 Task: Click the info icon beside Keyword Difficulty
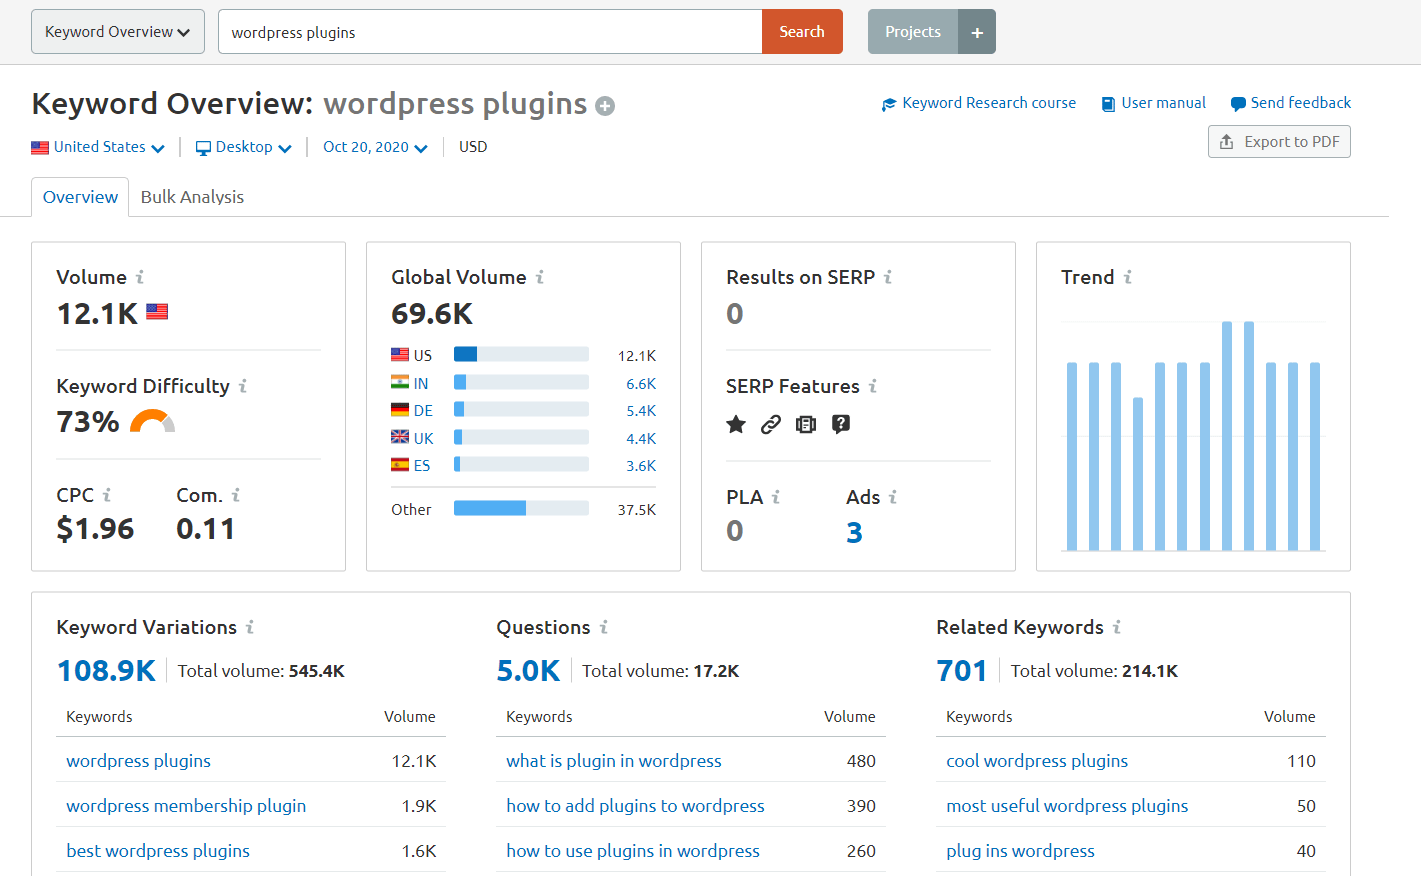click(x=243, y=386)
